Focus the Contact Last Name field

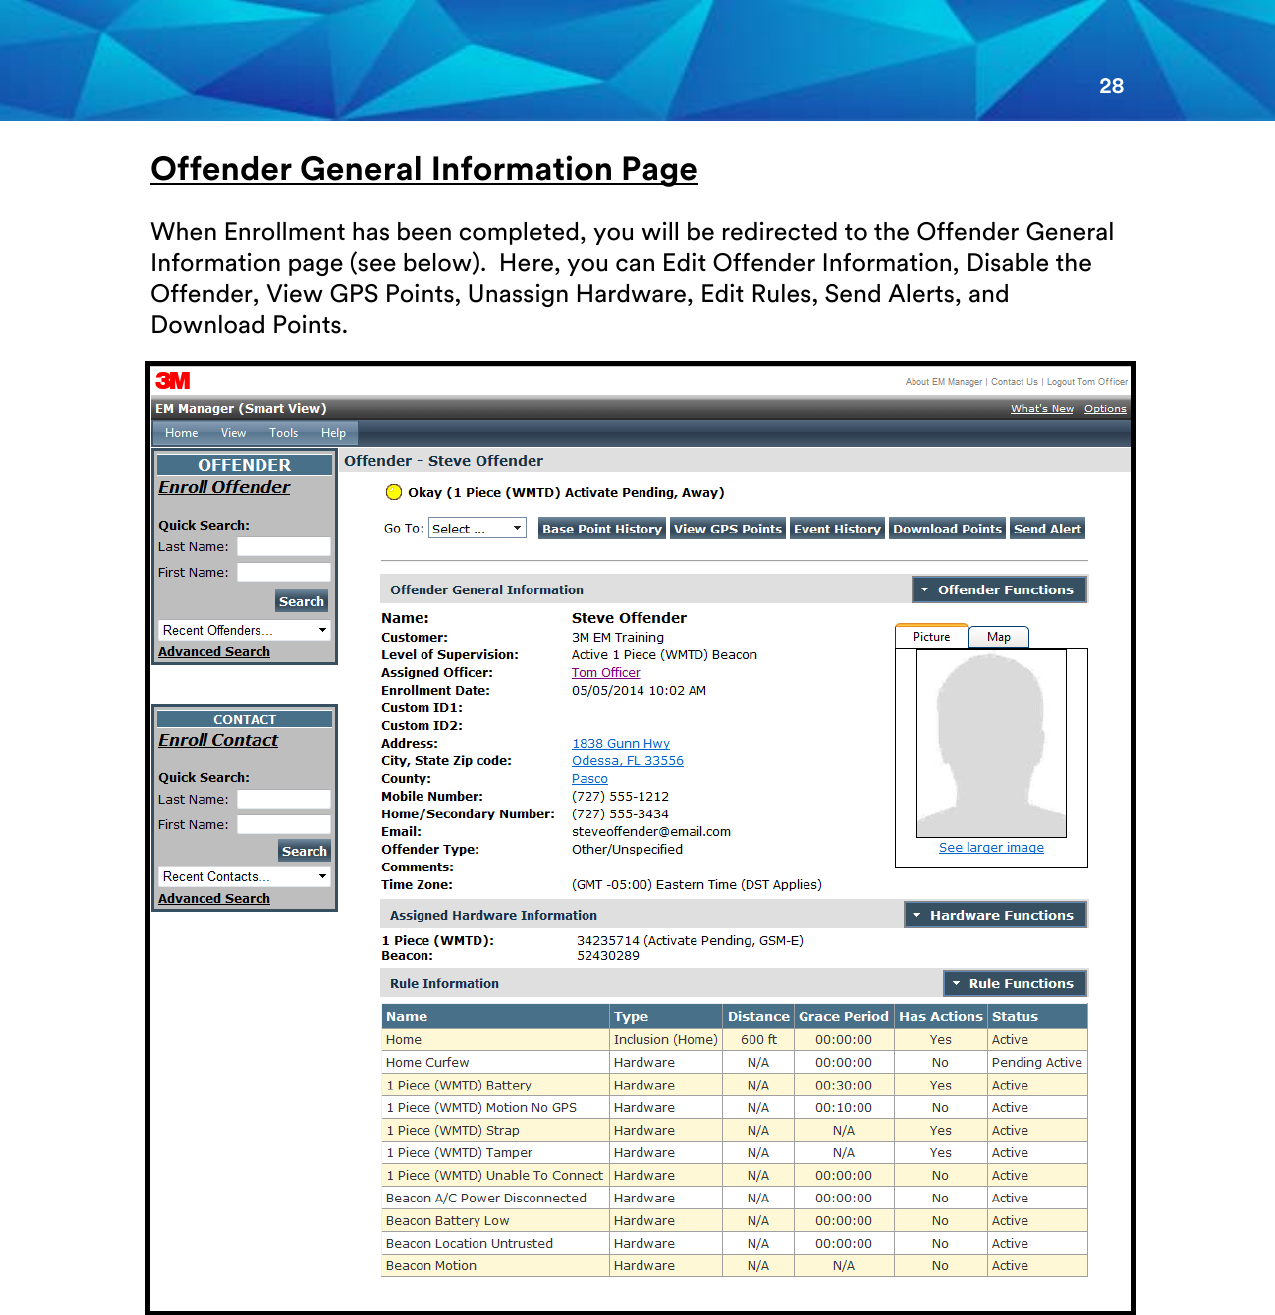pyautogui.click(x=284, y=799)
